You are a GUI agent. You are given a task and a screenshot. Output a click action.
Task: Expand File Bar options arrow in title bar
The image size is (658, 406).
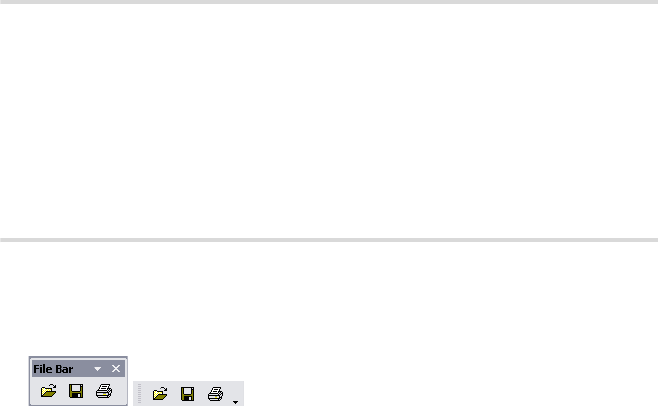(97, 369)
